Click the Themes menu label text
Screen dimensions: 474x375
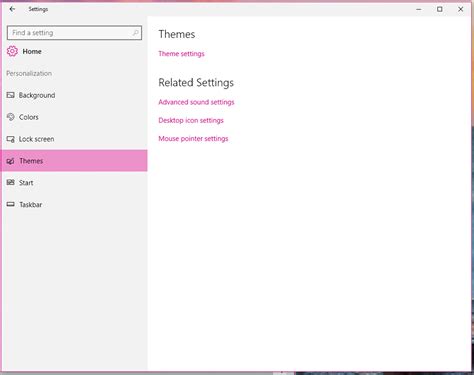(31, 161)
